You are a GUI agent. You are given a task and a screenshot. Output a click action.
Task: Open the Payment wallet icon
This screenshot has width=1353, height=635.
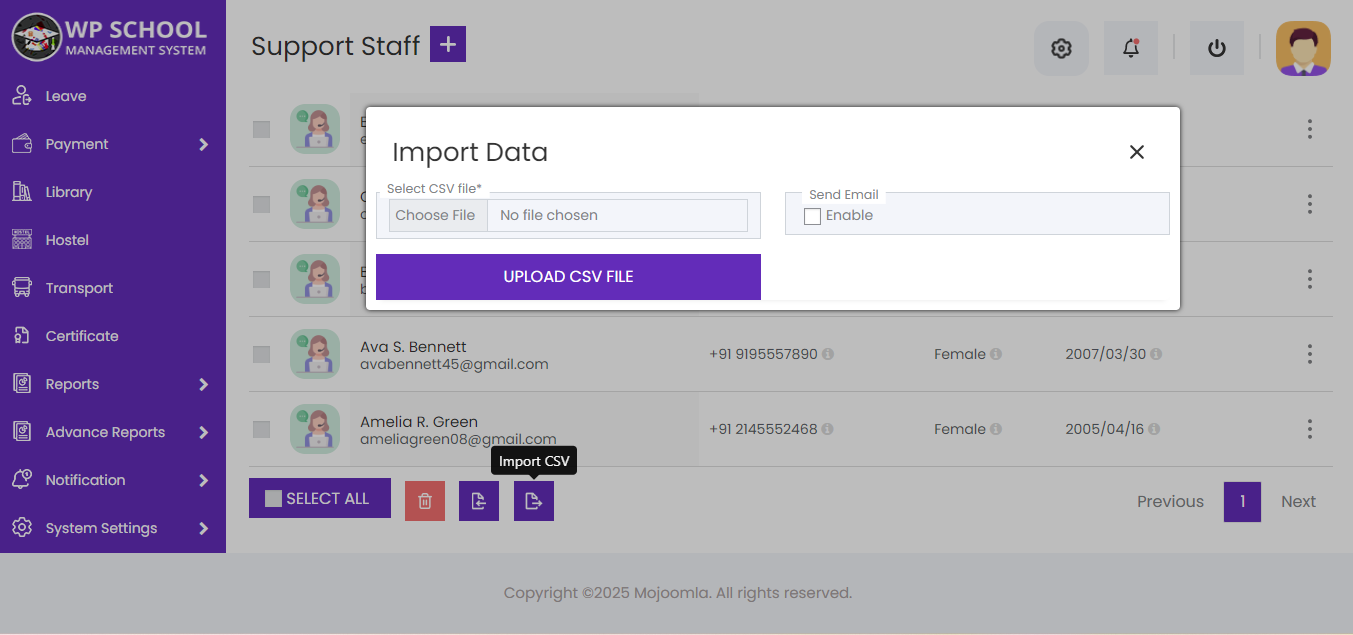(22, 144)
